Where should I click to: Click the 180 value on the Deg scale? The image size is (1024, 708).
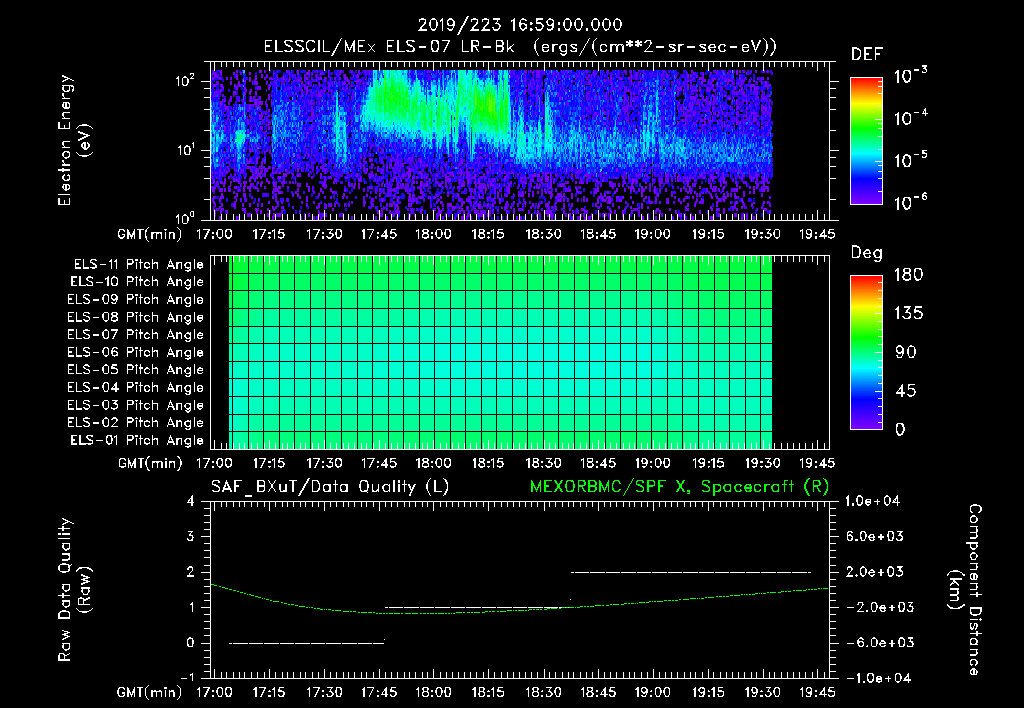(908, 275)
